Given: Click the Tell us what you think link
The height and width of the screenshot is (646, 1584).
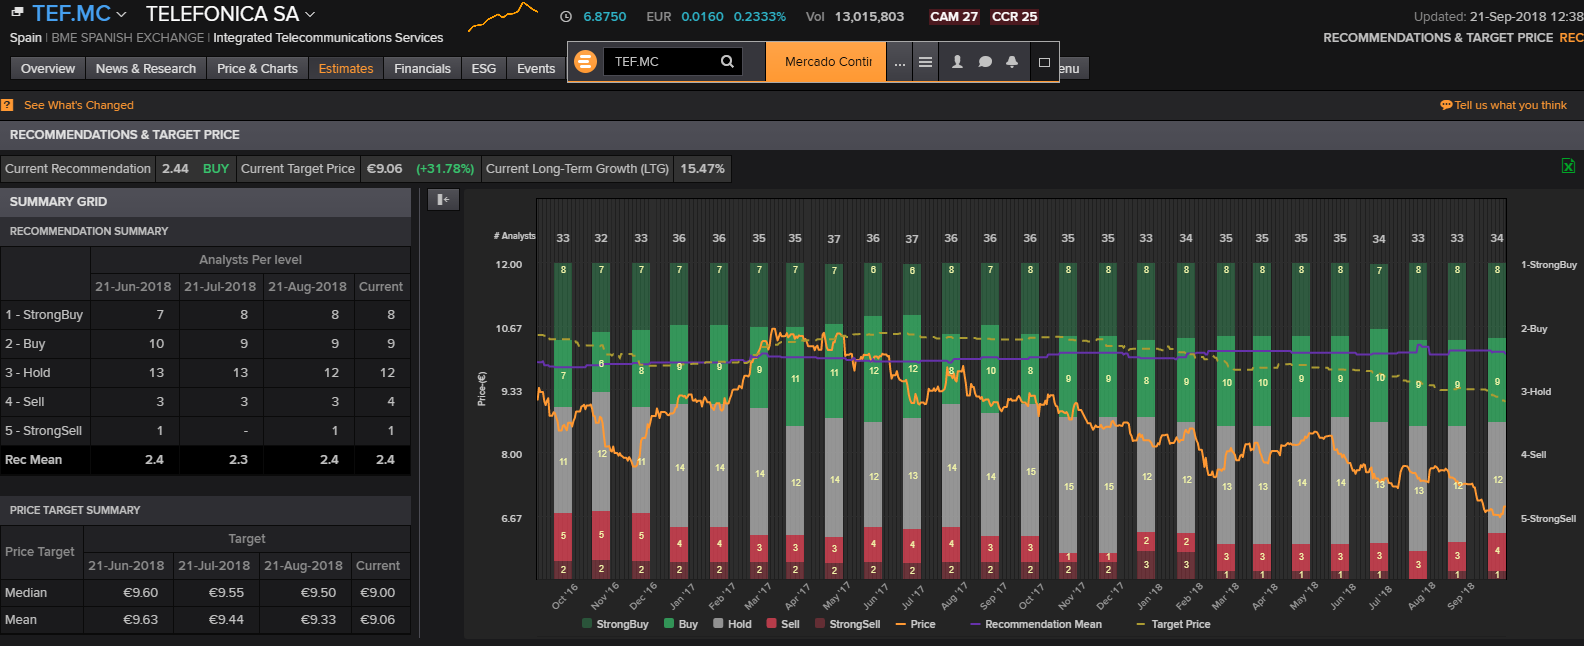Looking at the screenshot, I should (1503, 105).
